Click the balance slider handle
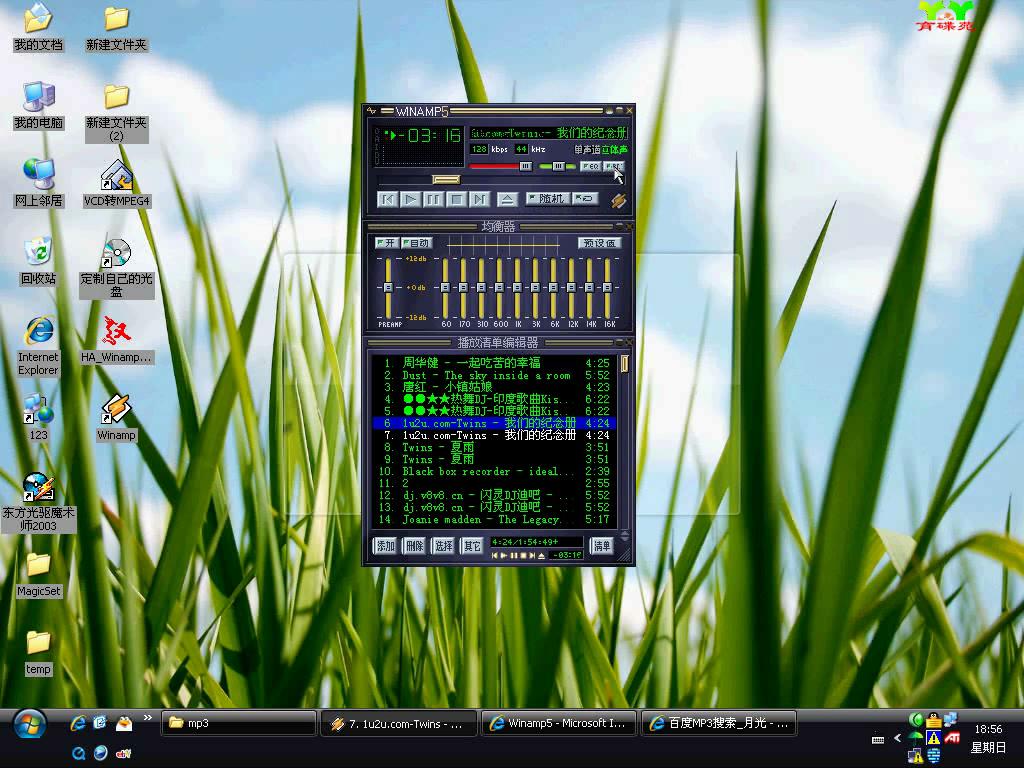 558,167
